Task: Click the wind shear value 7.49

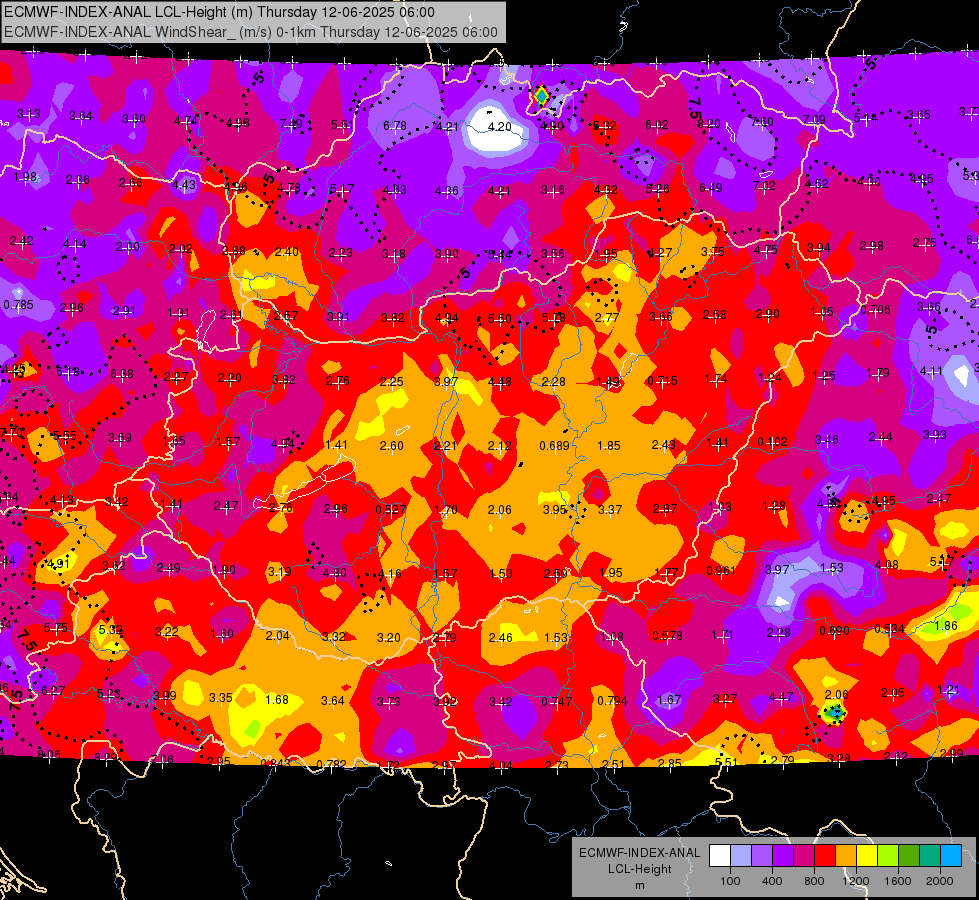Action: coord(291,123)
